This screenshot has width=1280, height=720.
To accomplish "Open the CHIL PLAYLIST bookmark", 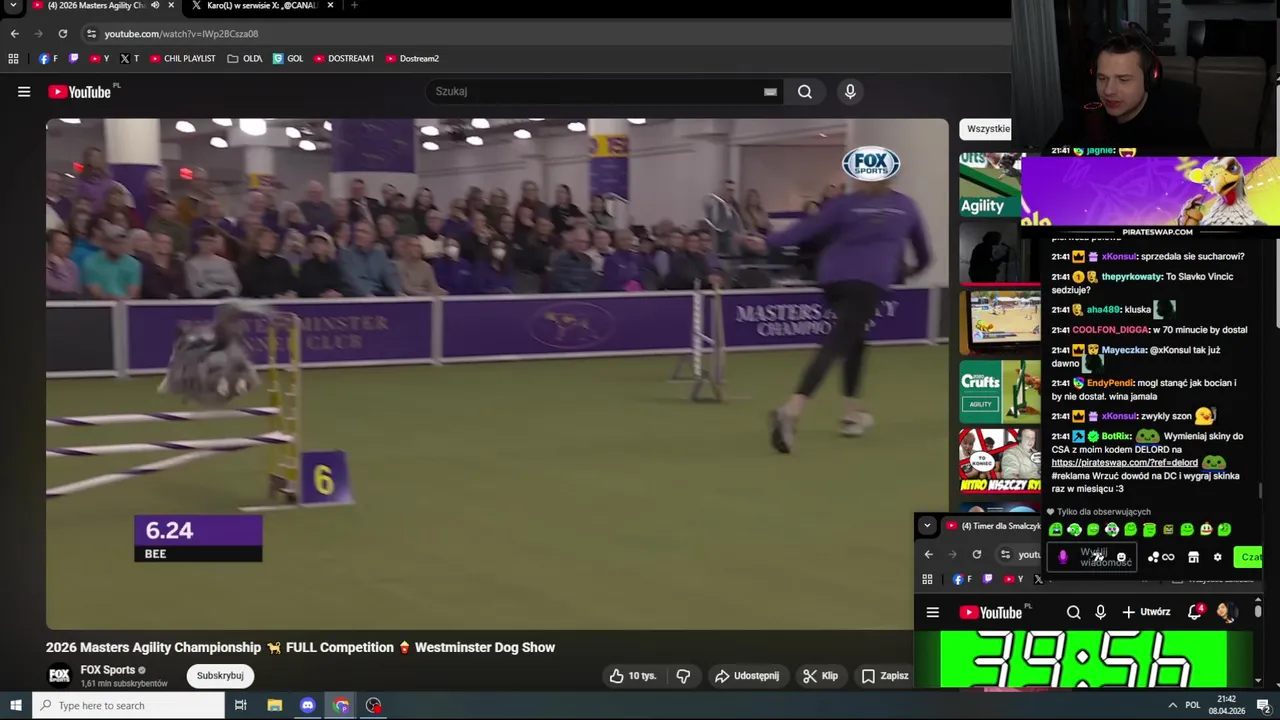I will [182, 59].
